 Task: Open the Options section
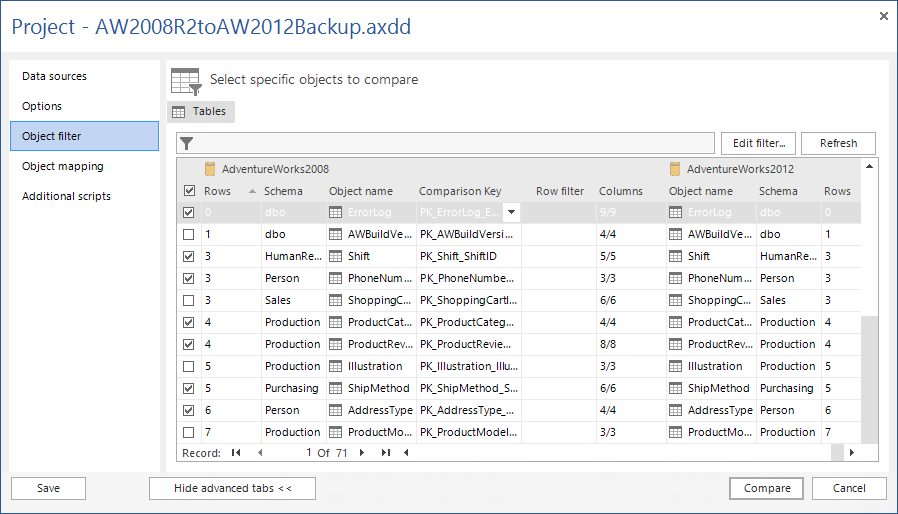(x=84, y=106)
